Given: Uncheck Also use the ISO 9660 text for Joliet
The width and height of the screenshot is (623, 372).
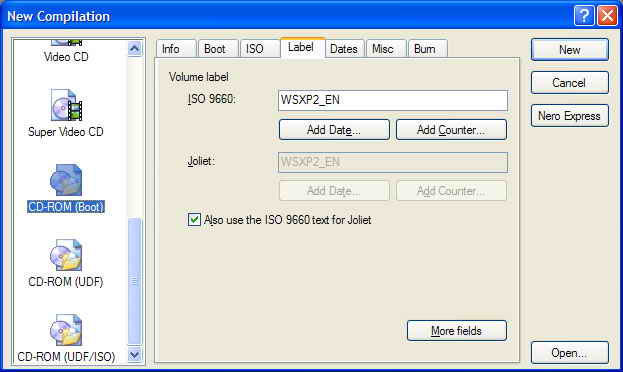Looking at the screenshot, I should [194, 219].
